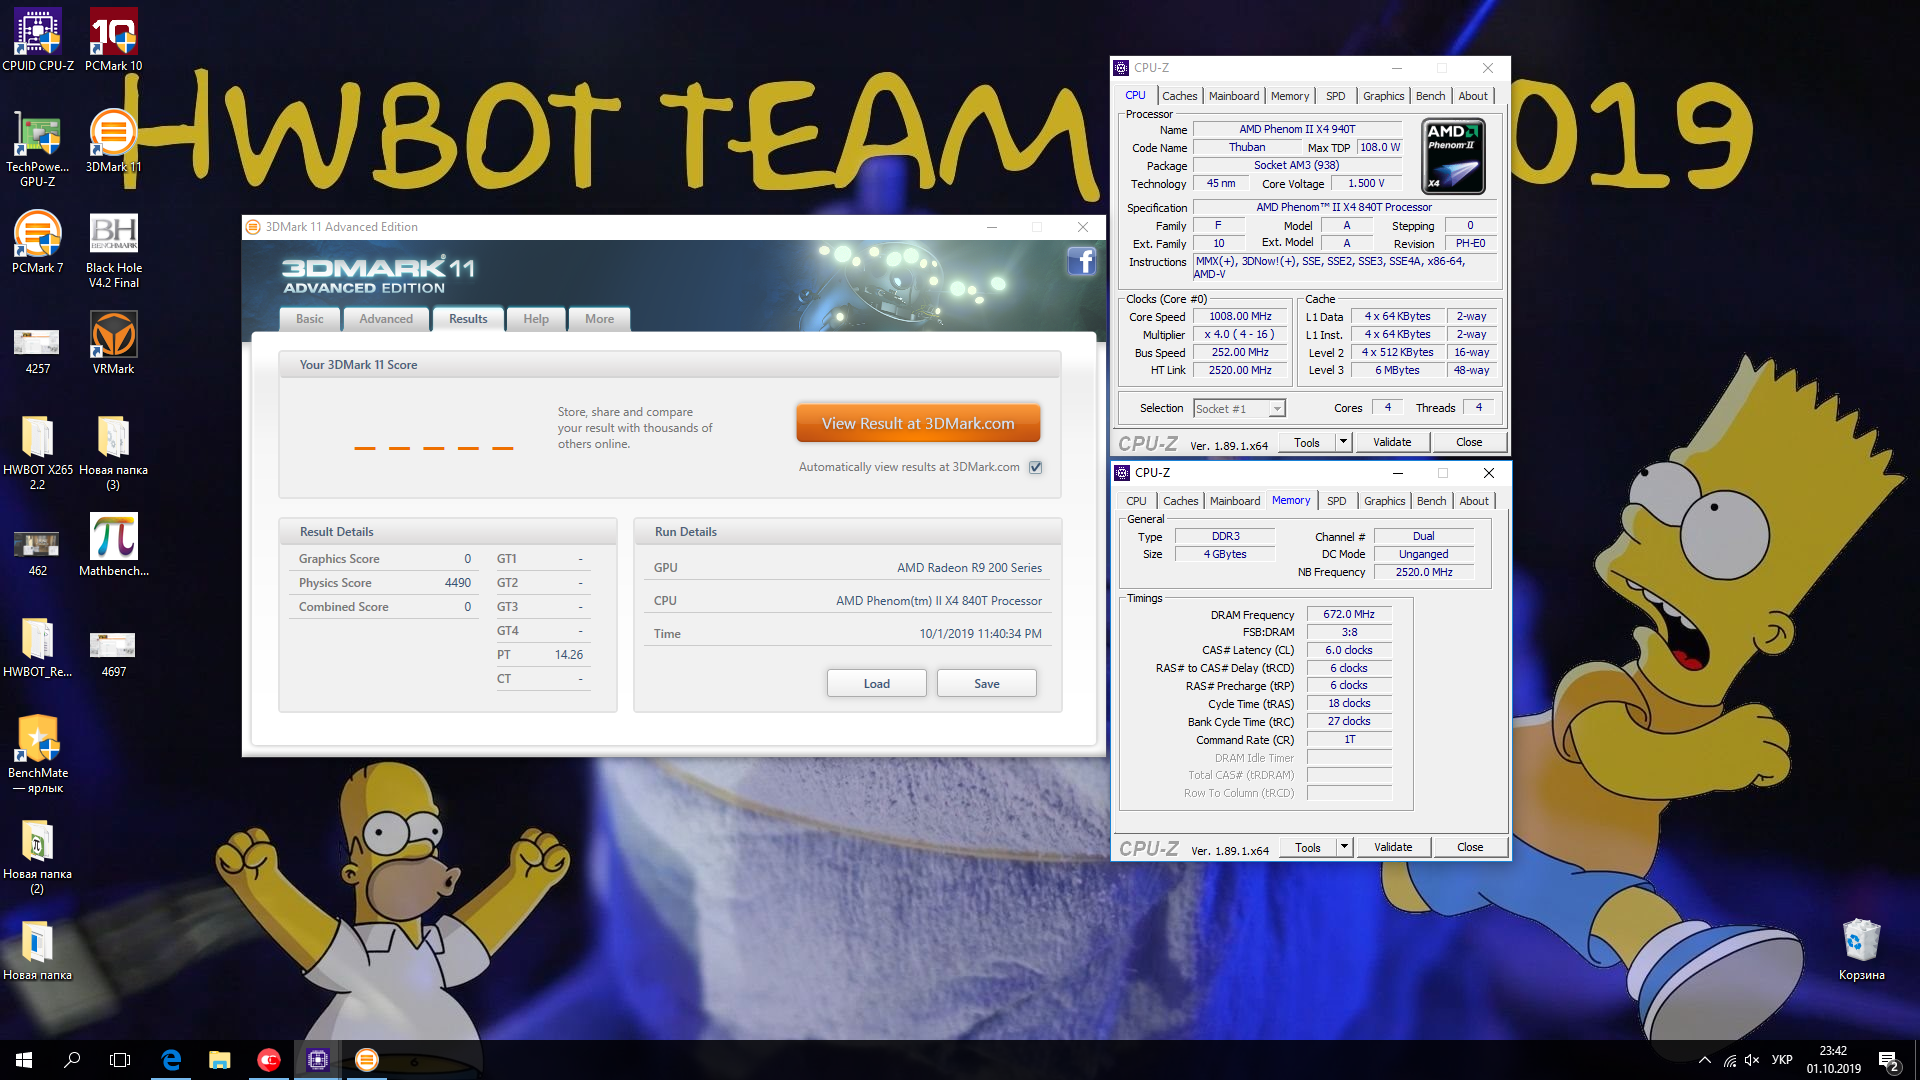The width and height of the screenshot is (1920, 1080).
Task: Switch to the CPU-Z taskbar icon
Action: click(318, 1060)
